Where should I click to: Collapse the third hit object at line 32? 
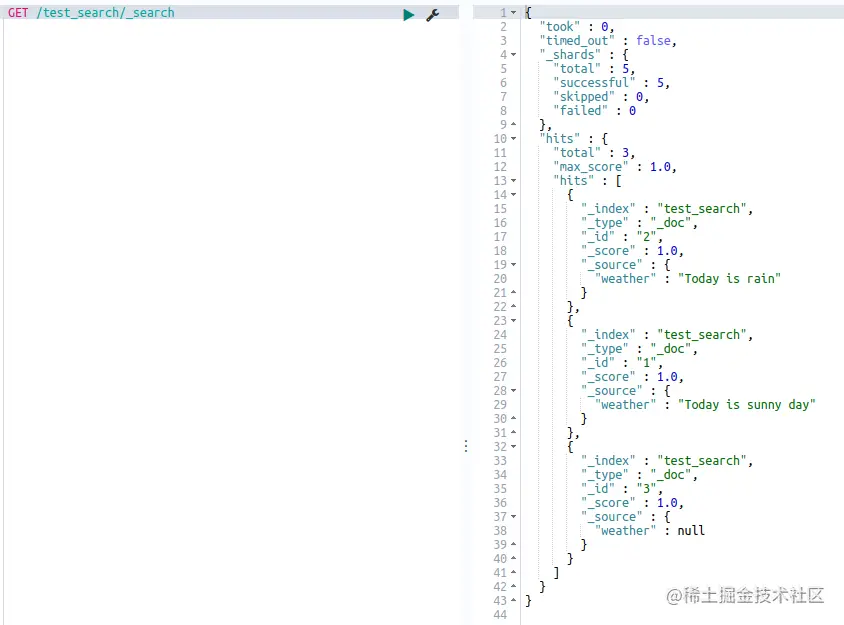[x=514, y=446]
